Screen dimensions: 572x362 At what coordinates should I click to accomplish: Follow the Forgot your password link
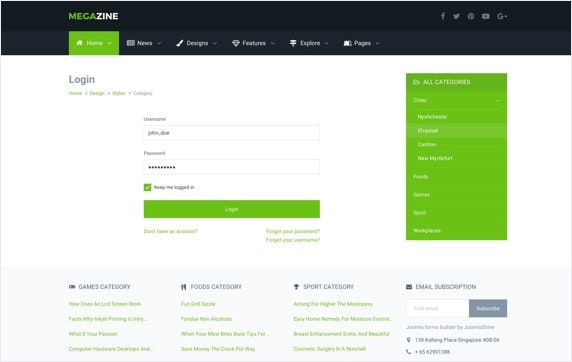[293, 231]
